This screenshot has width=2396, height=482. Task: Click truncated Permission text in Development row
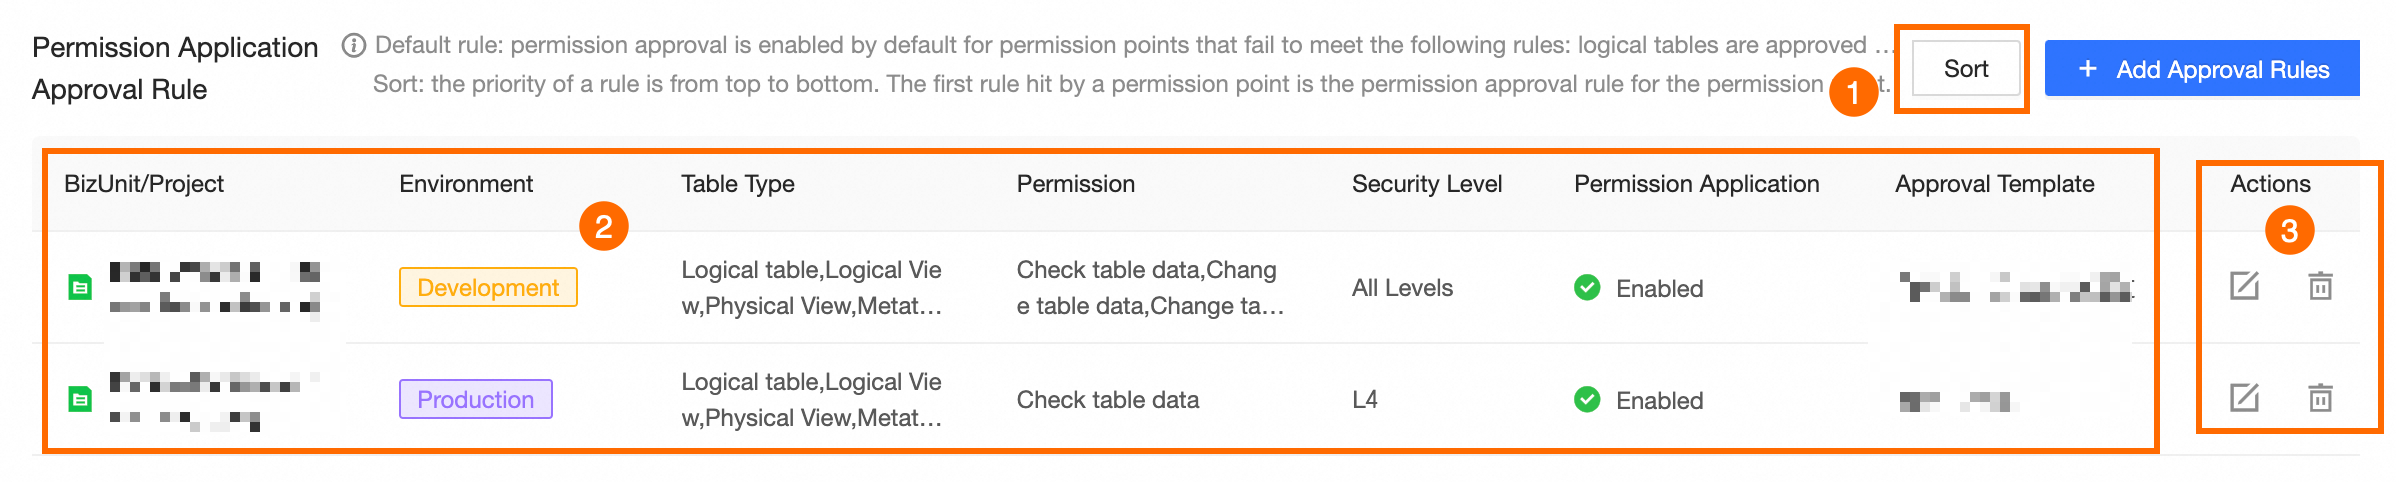coord(1149,288)
